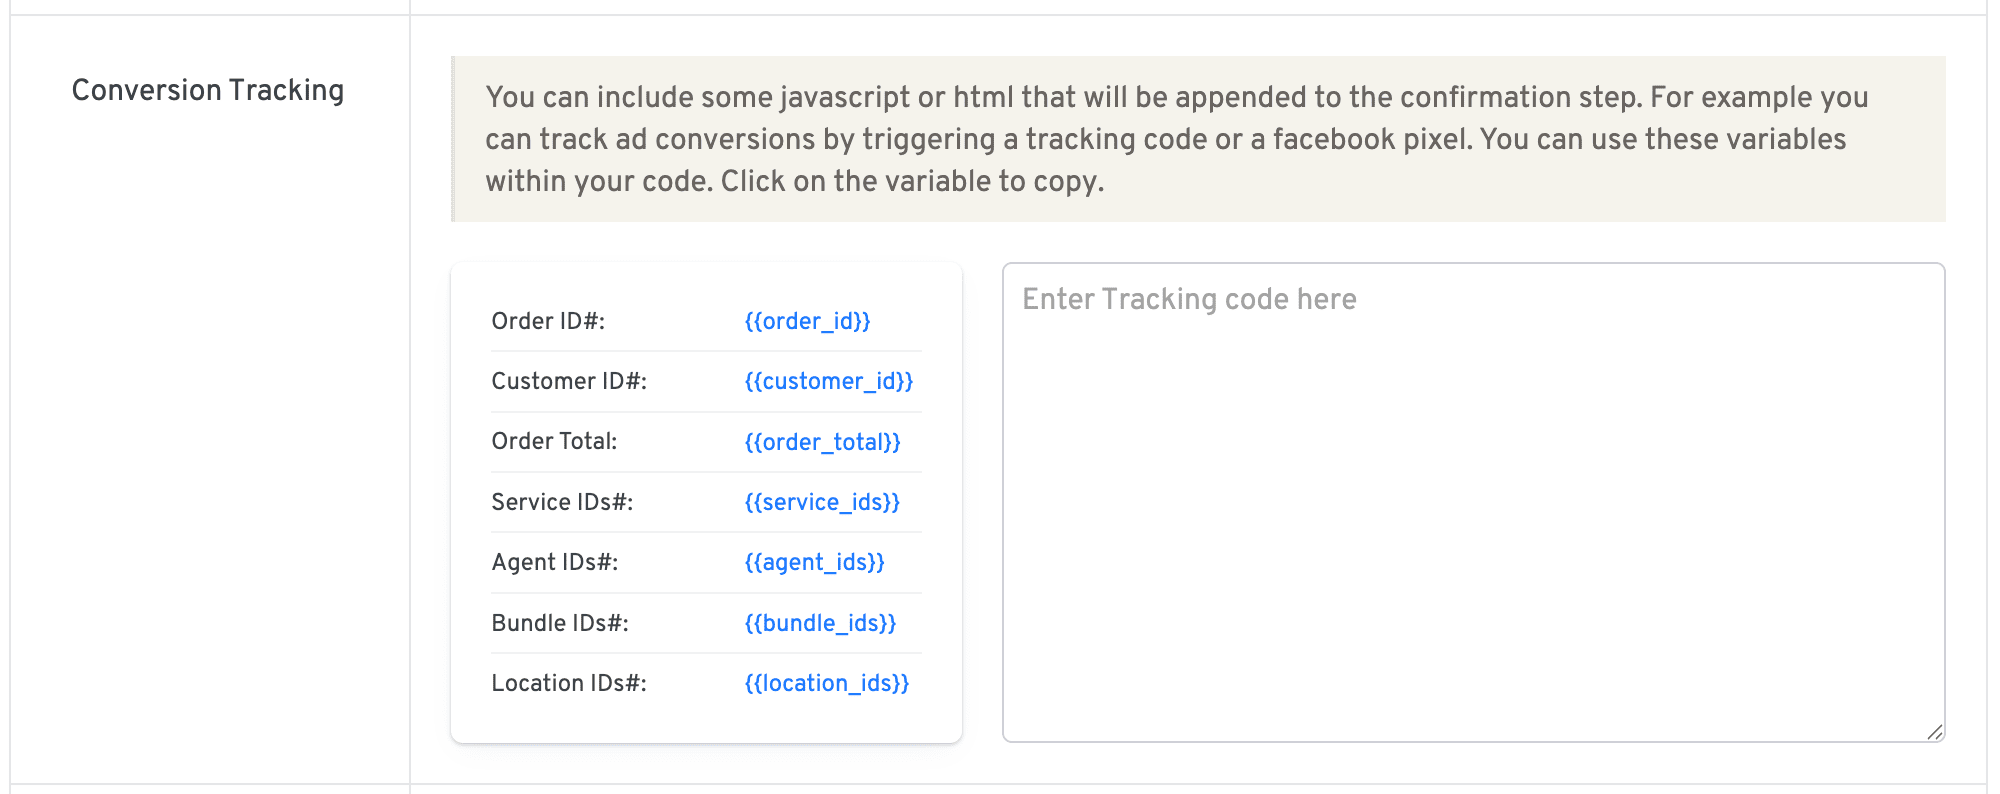Click the 'Order ID#:' row label
The height and width of the screenshot is (794, 2000).
[548, 321]
